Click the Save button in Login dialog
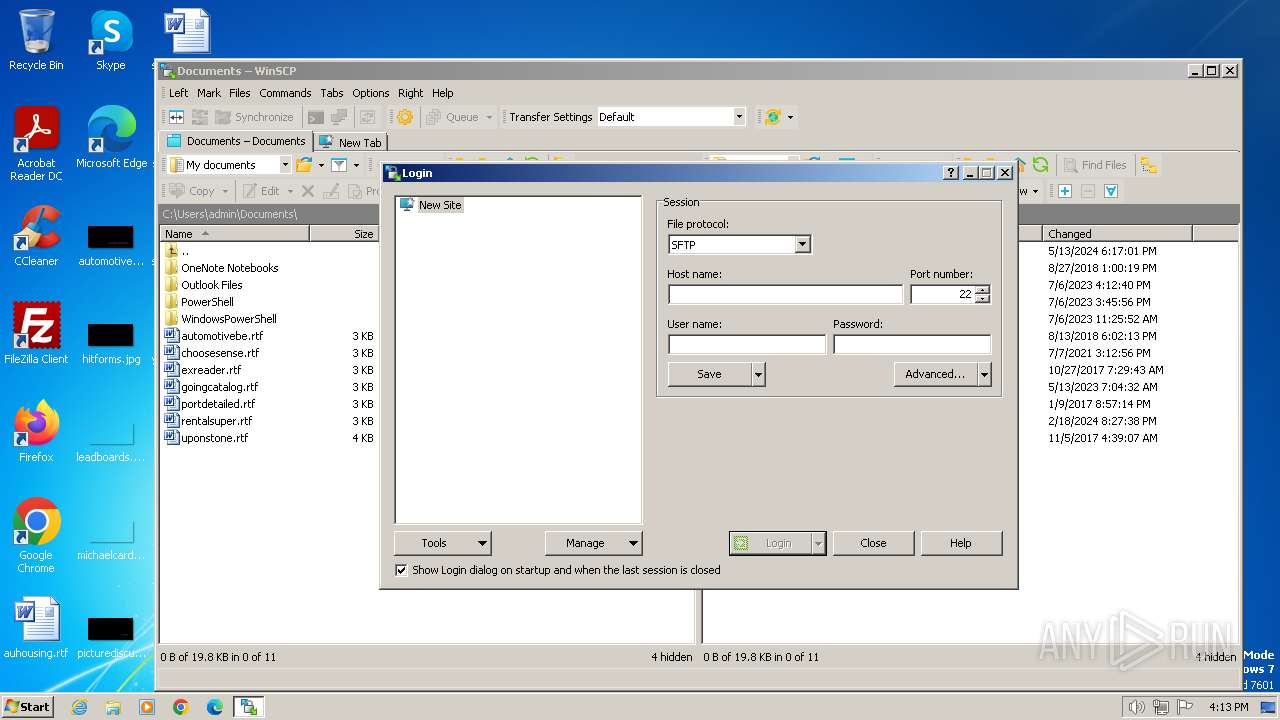 coord(709,374)
